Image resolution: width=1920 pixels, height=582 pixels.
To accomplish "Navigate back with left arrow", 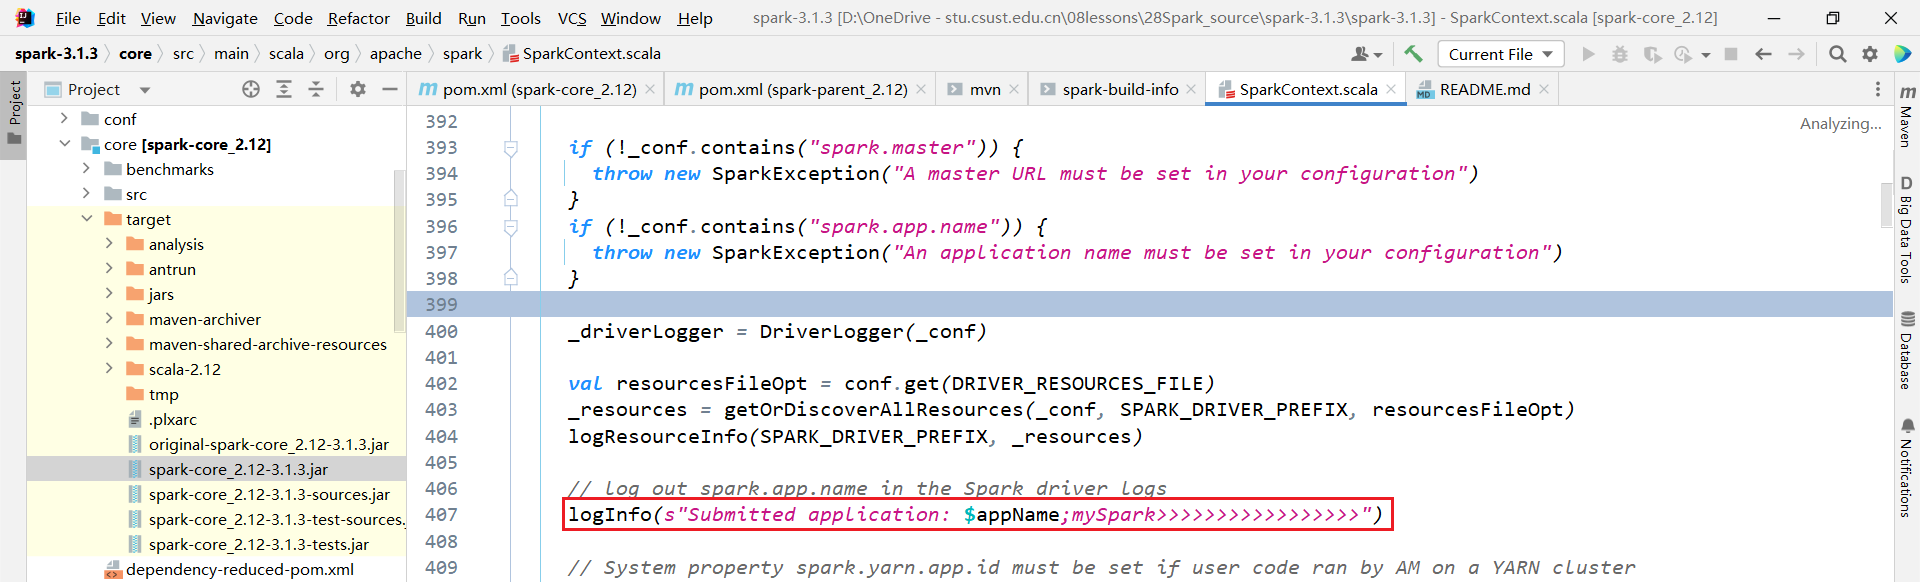I will click(x=1763, y=54).
